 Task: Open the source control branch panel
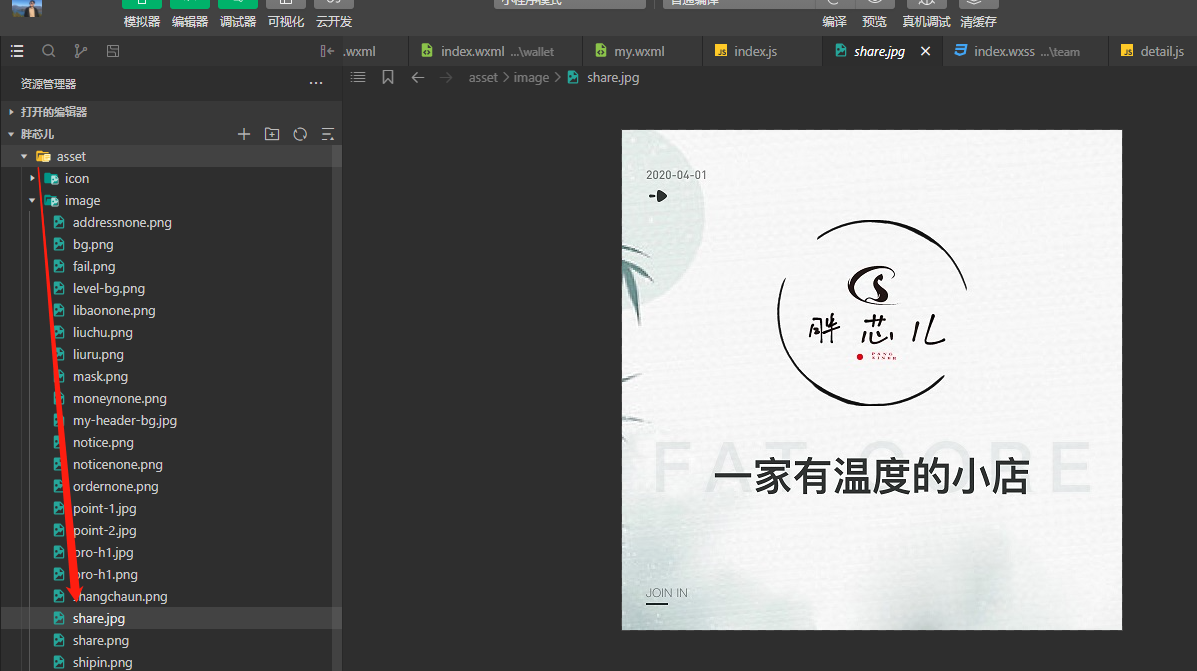[80, 51]
